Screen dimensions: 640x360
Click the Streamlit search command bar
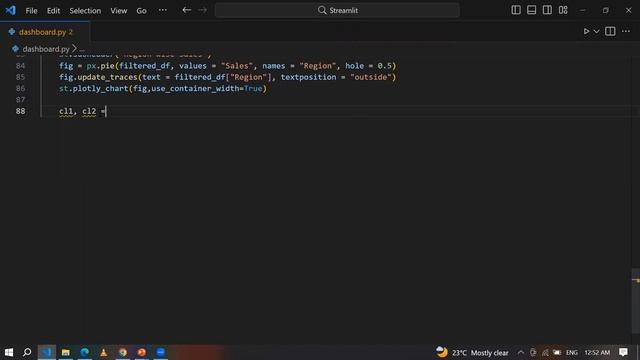[x=337, y=10]
